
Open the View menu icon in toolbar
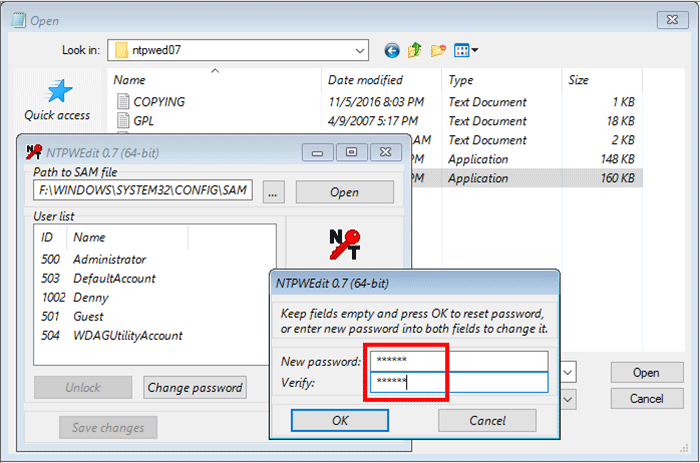pyautogui.click(x=466, y=50)
